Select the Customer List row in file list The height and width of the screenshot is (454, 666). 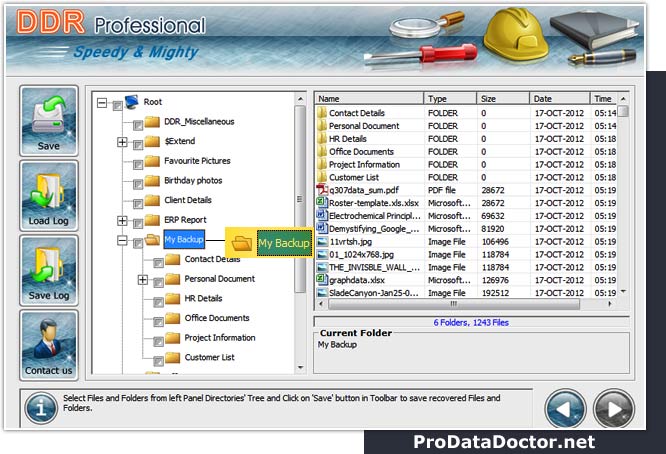click(466, 177)
